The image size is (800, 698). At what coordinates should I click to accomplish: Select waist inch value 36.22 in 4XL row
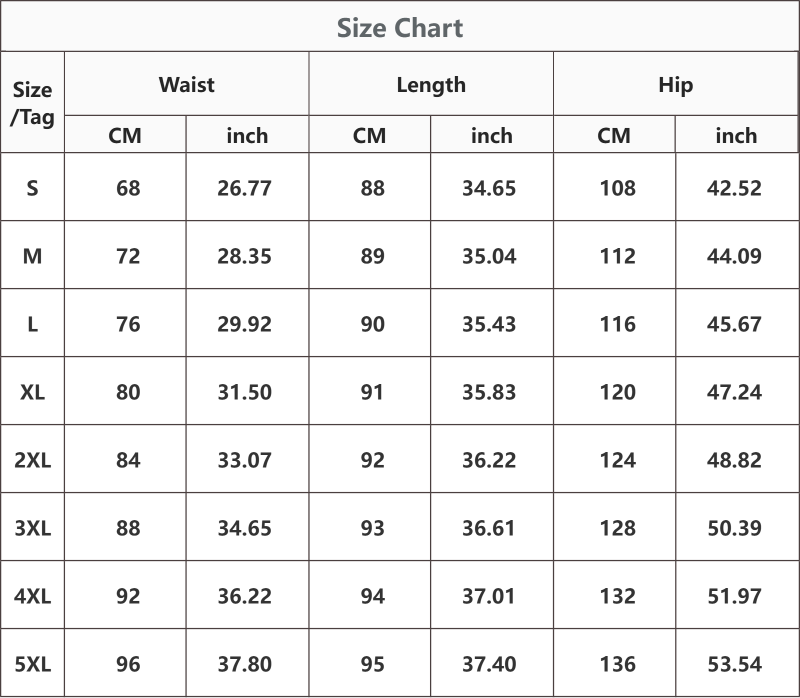tap(244, 596)
